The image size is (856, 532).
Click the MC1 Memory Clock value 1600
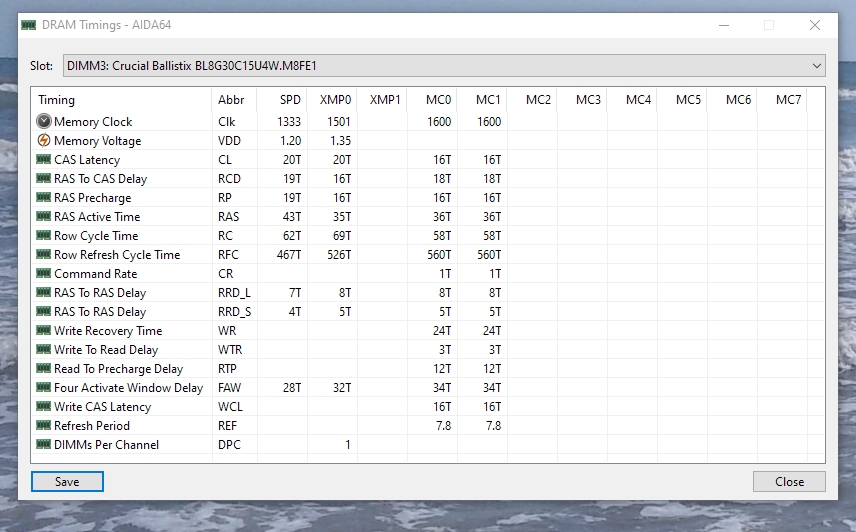(x=489, y=122)
